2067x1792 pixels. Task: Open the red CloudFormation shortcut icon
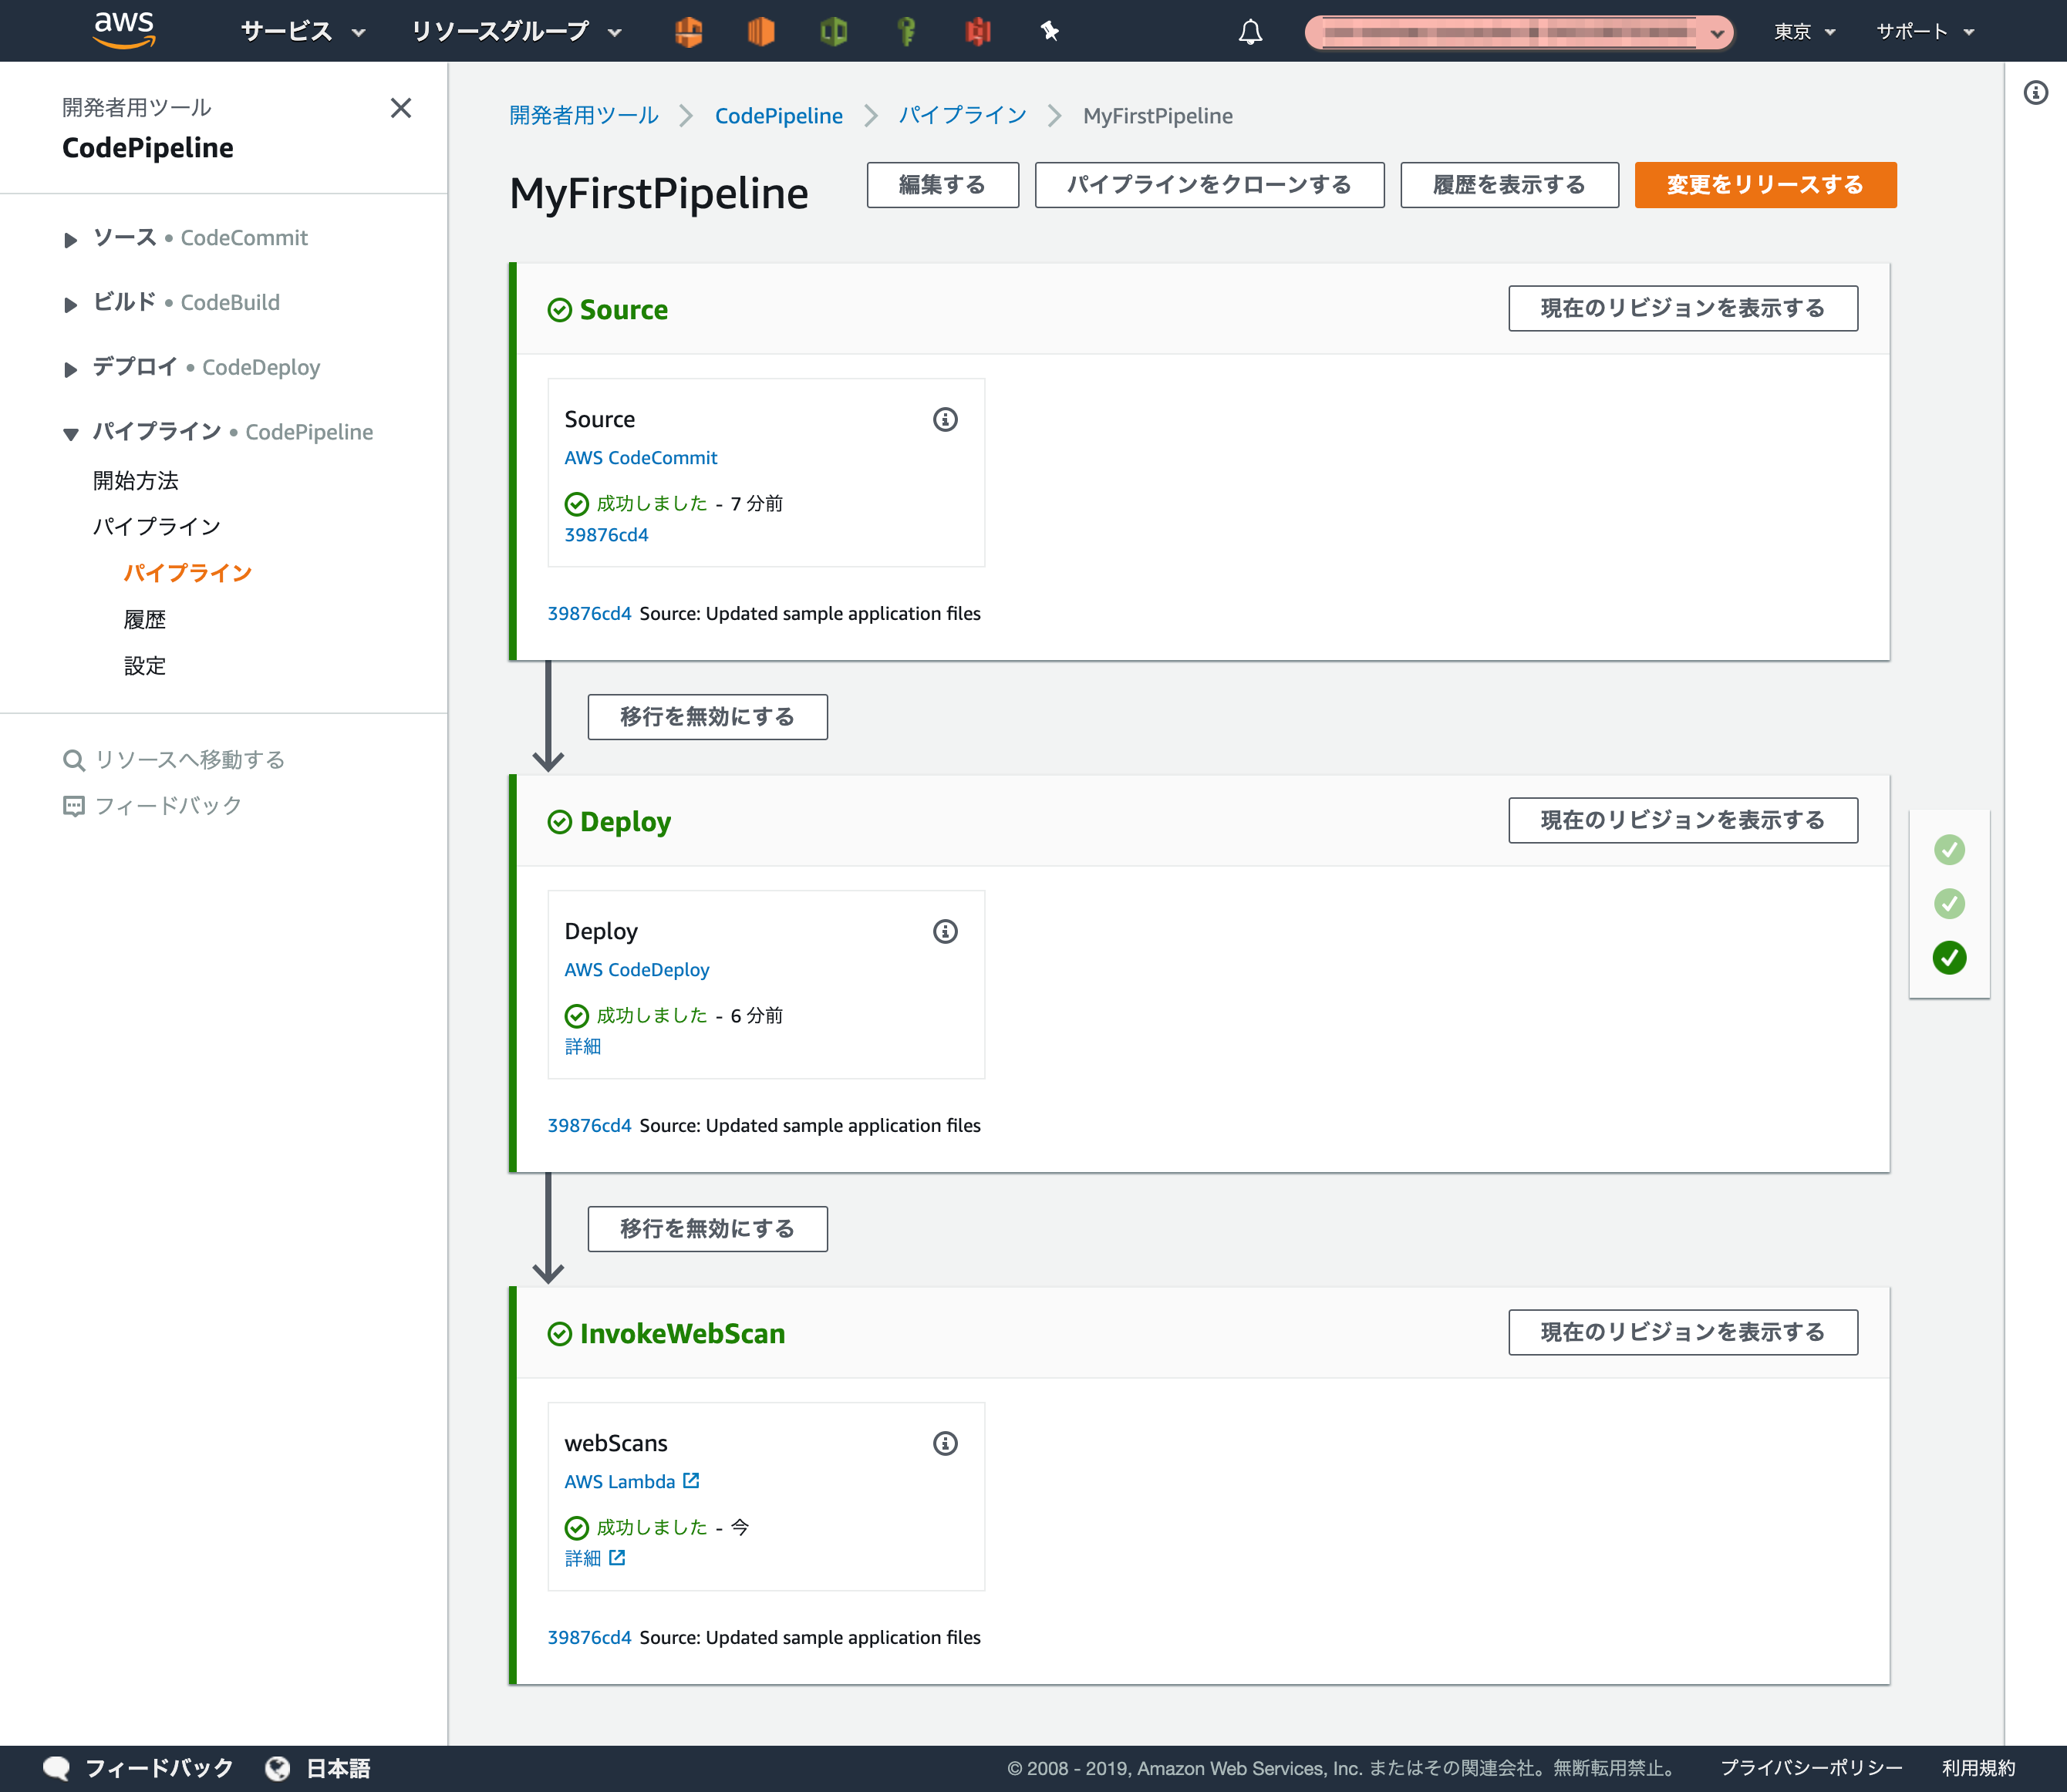978,31
